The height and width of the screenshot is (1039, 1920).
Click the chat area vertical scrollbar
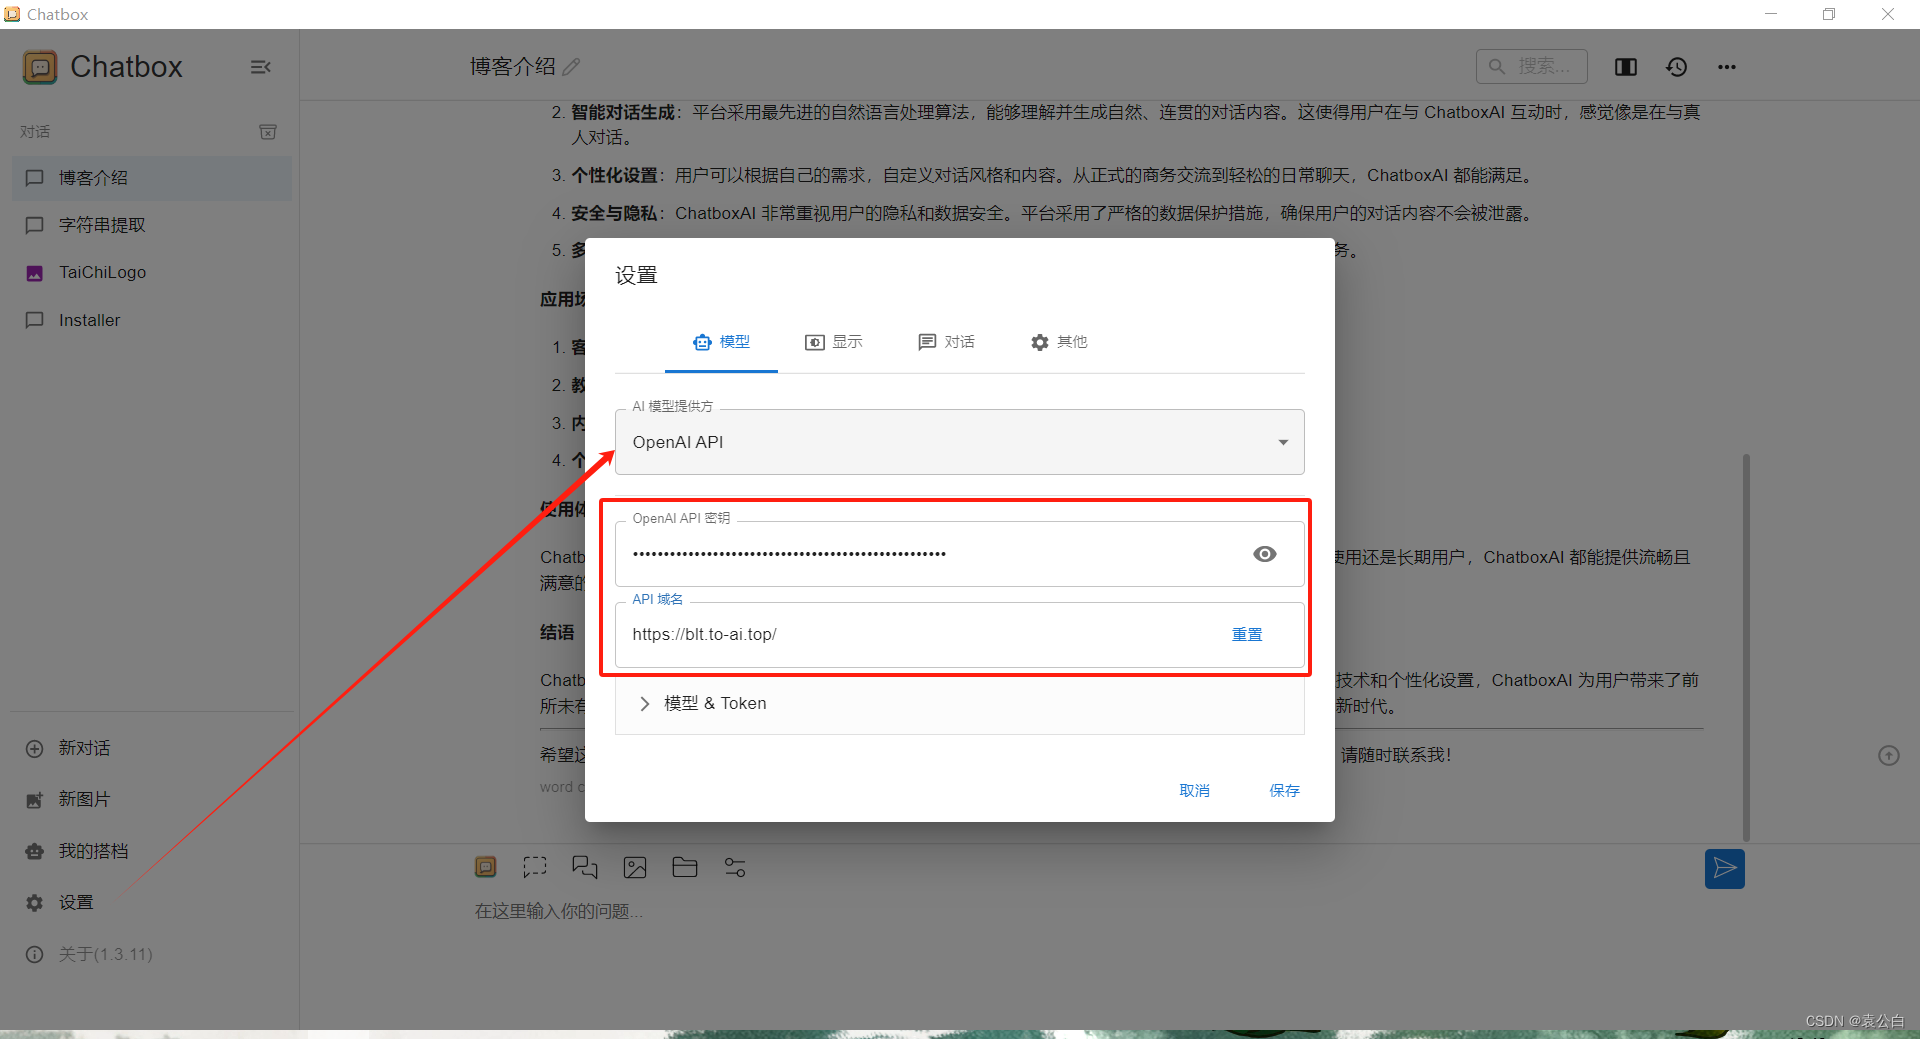click(x=1746, y=647)
